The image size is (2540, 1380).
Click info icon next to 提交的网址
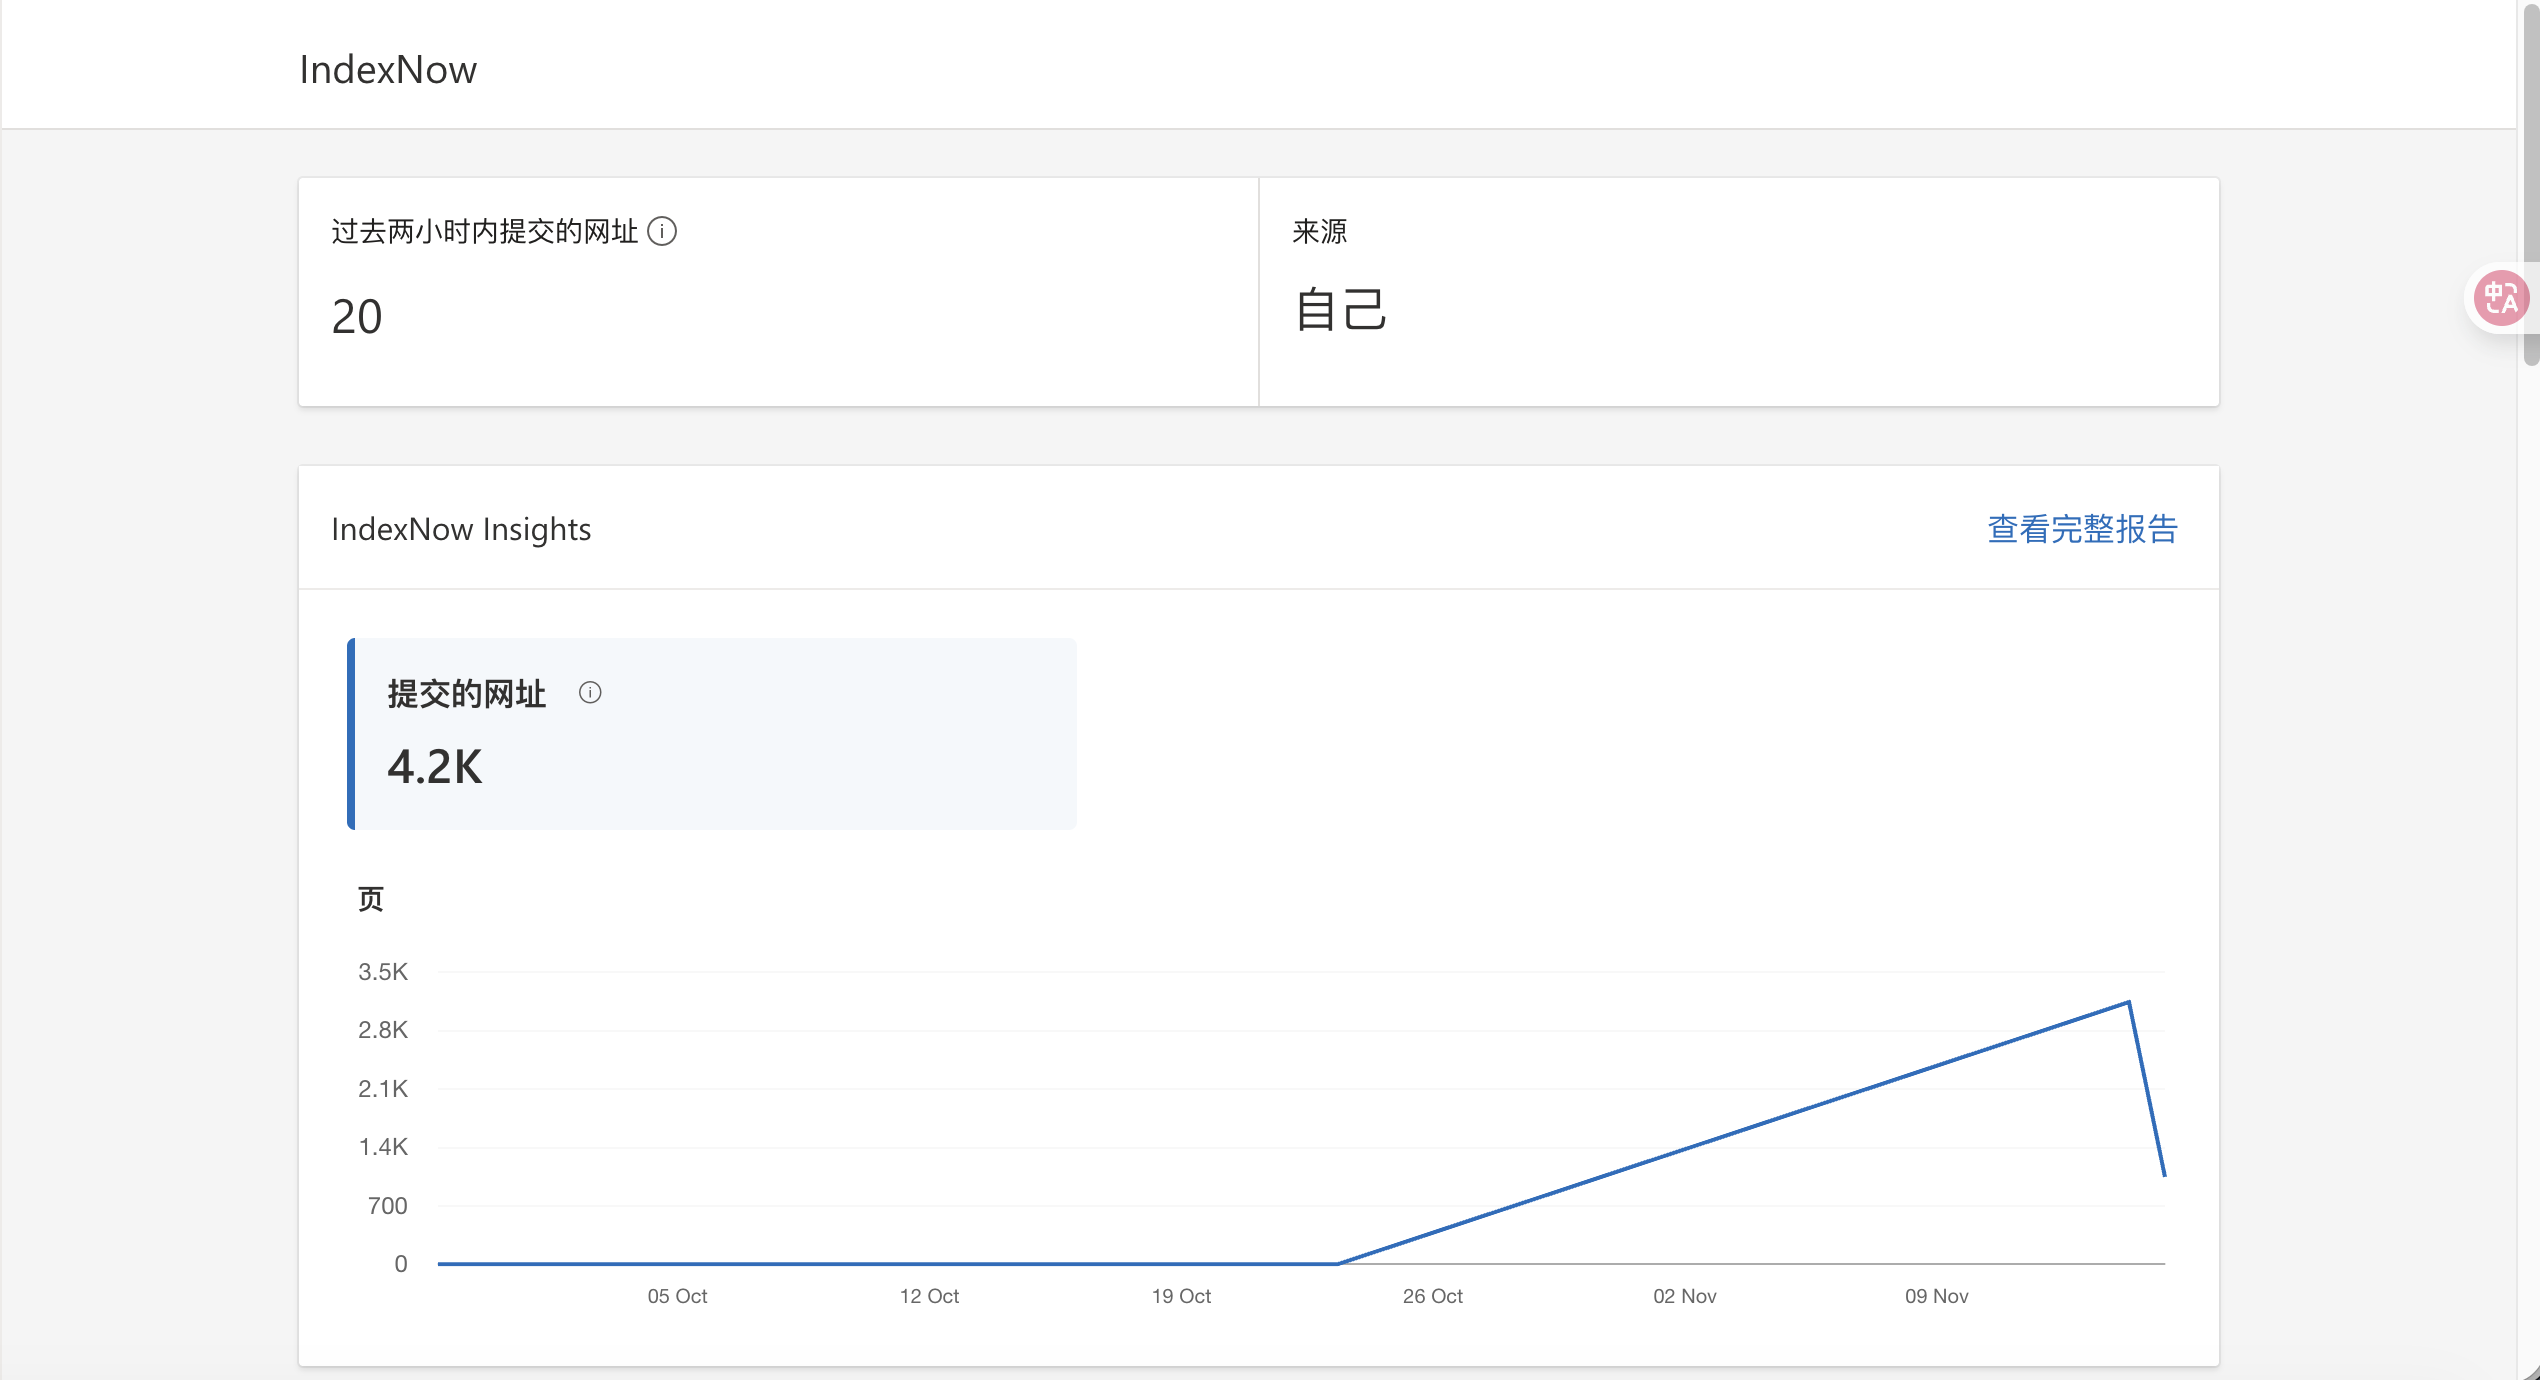tap(590, 693)
